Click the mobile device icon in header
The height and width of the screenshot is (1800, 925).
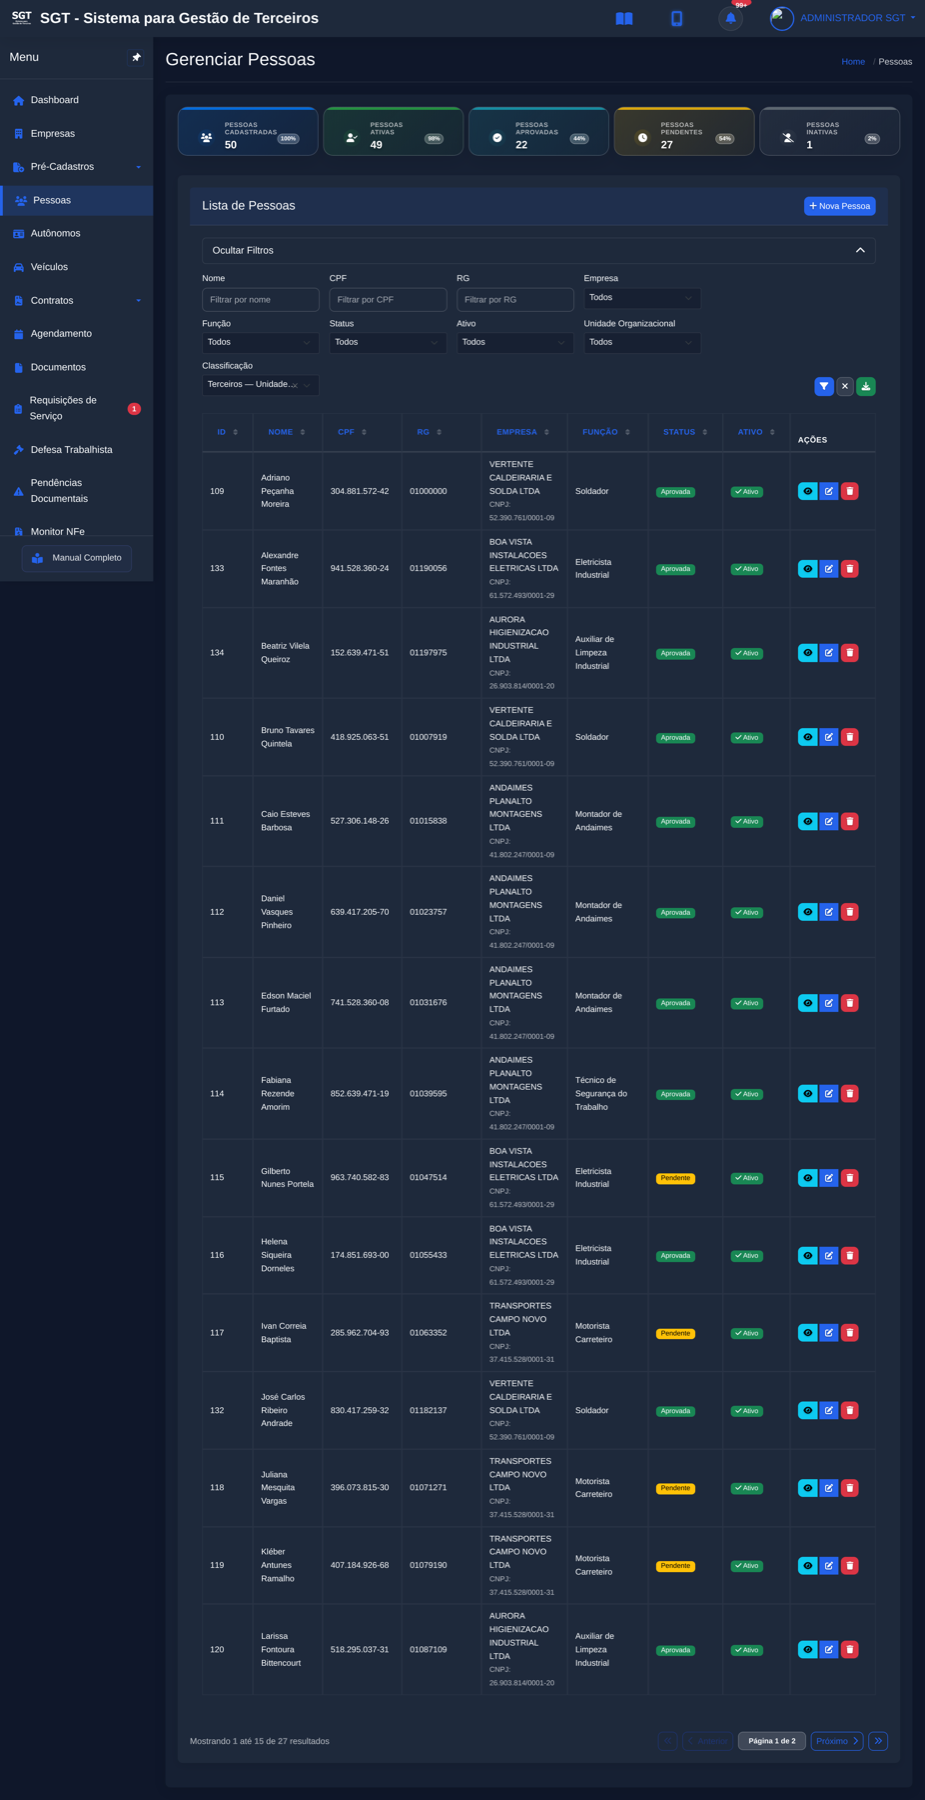pyautogui.click(x=677, y=18)
